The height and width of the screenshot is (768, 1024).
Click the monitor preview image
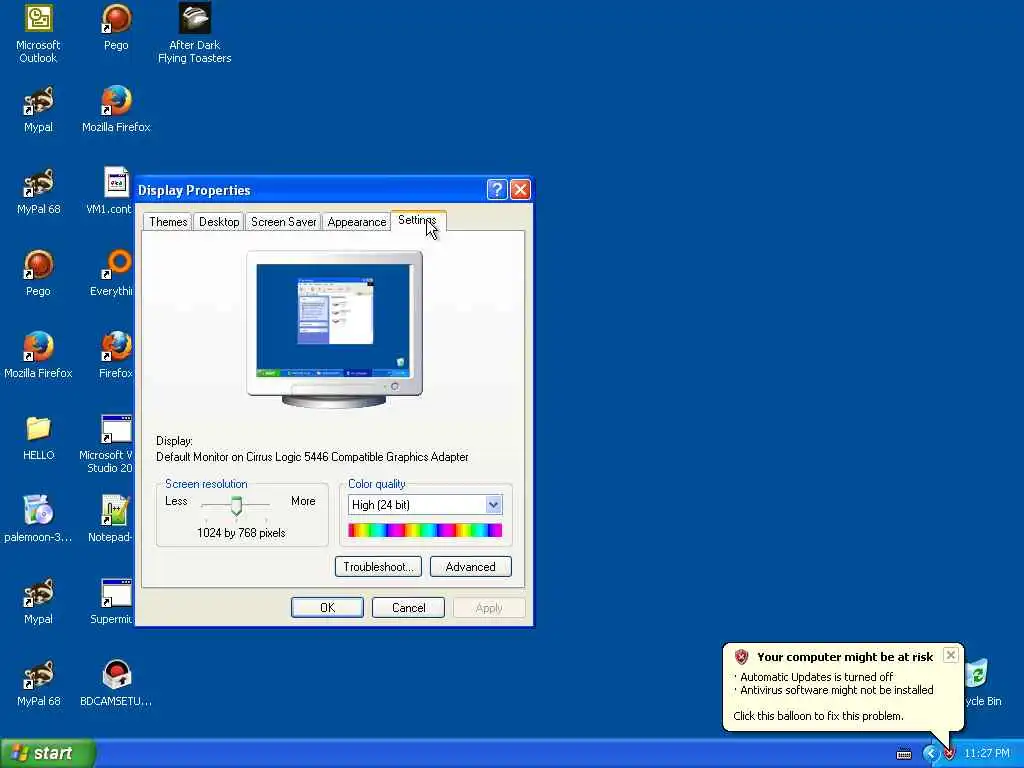click(x=334, y=330)
